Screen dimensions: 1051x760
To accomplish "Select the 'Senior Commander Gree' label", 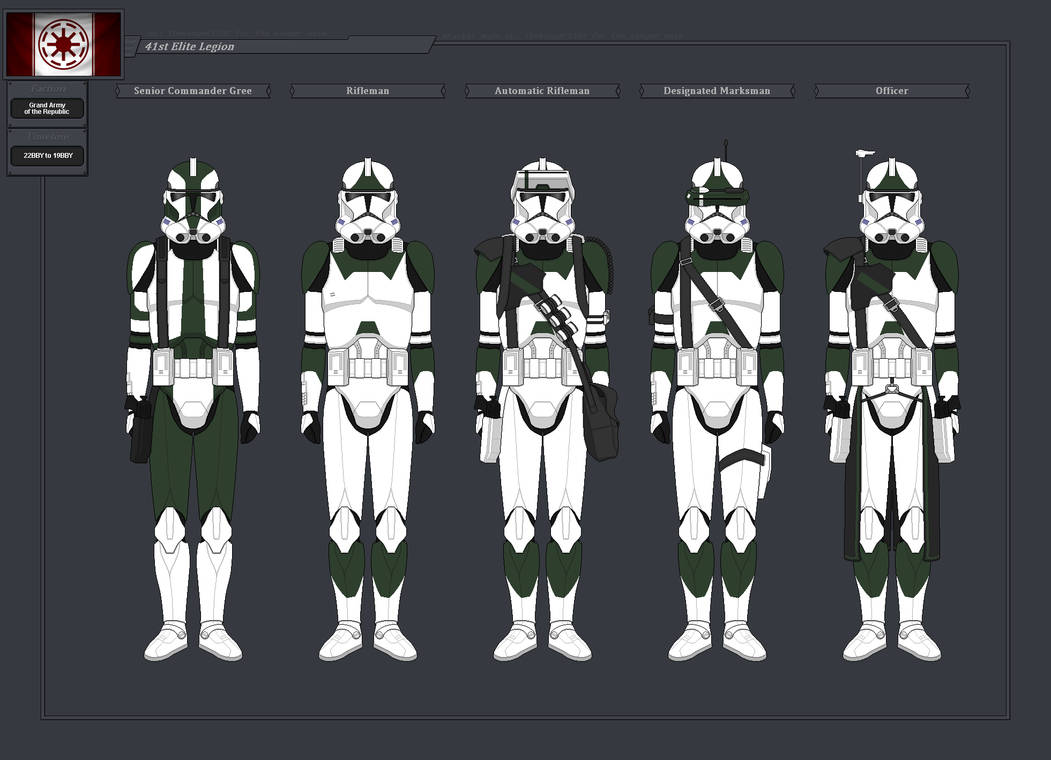I will tap(193, 90).
